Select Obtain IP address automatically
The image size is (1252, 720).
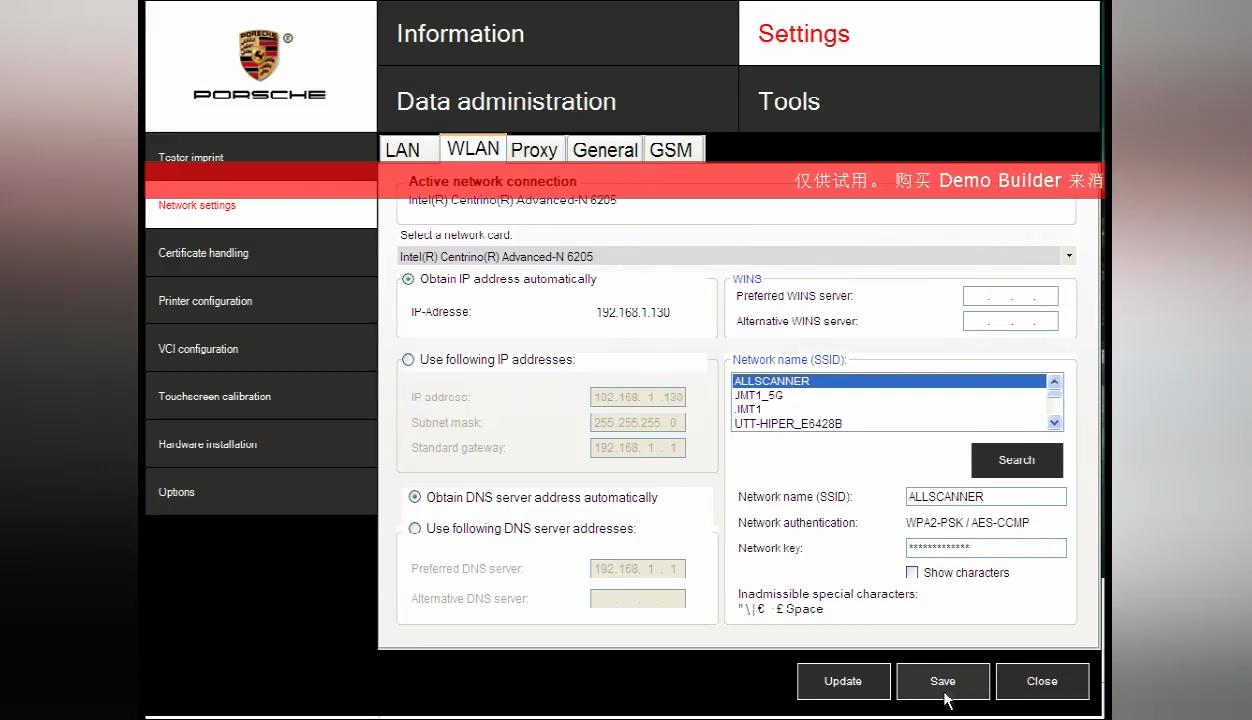pyautogui.click(x=408, y=280)
